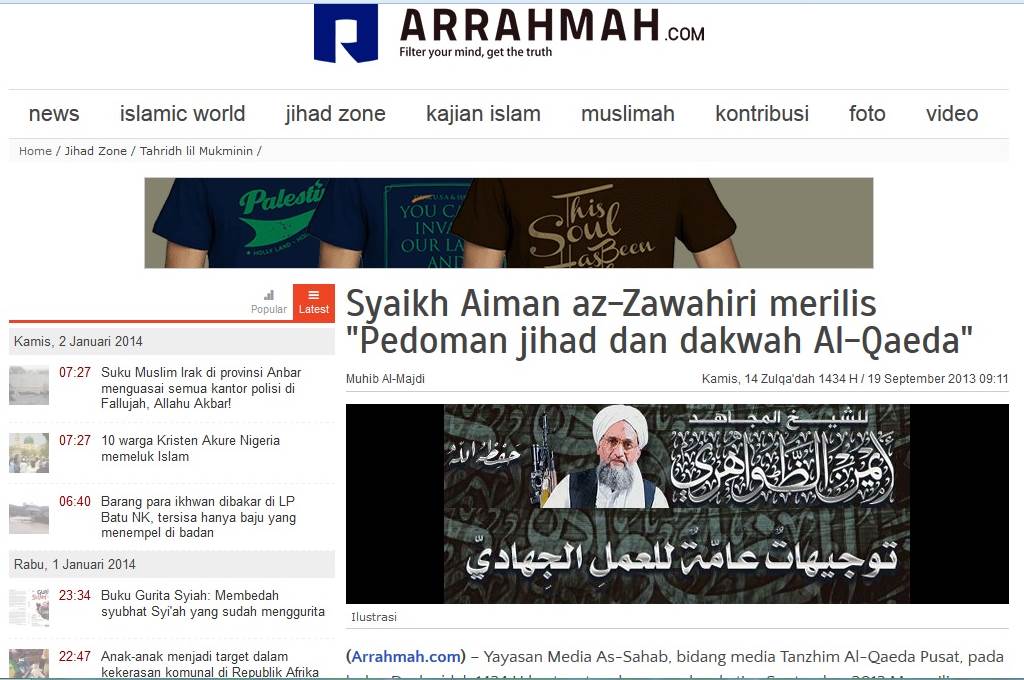This screenshot has width=1024, height=680.
Task: Click the Ilustrasi caption
Action: point(374,617)
